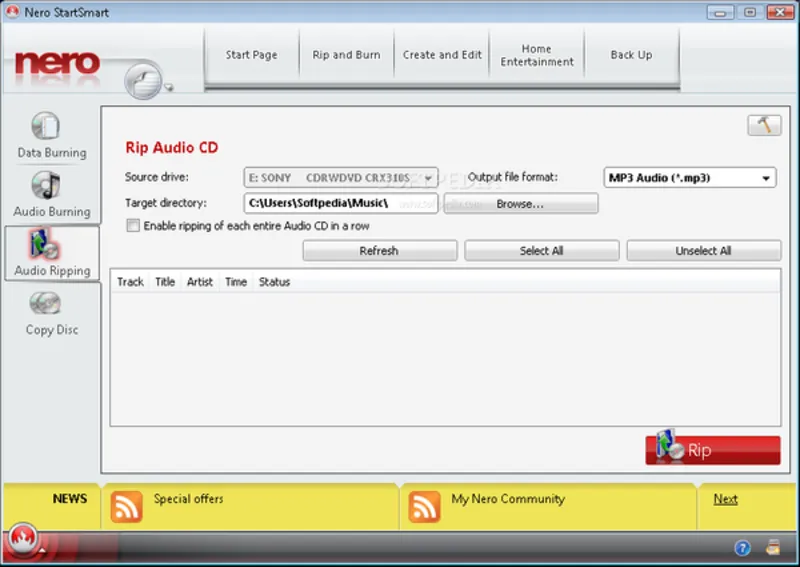Click the My Nero Community news text
Image resolution: width=800 pixels, height=567 pixels.
[508, 499]
